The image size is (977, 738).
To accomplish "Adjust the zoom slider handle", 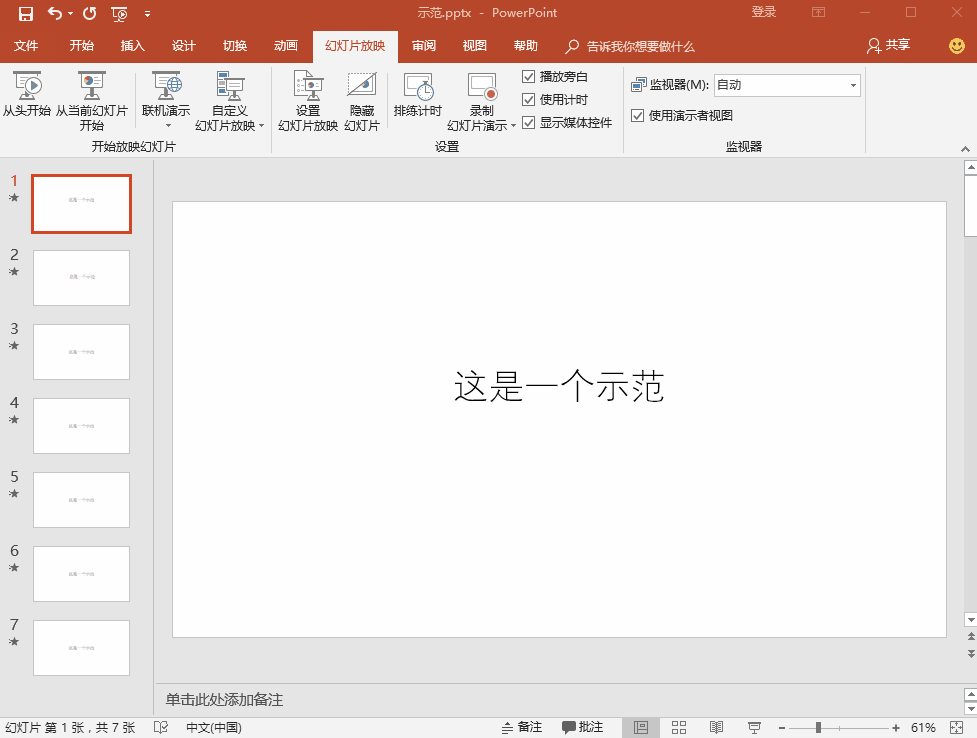I will (818, 727).
